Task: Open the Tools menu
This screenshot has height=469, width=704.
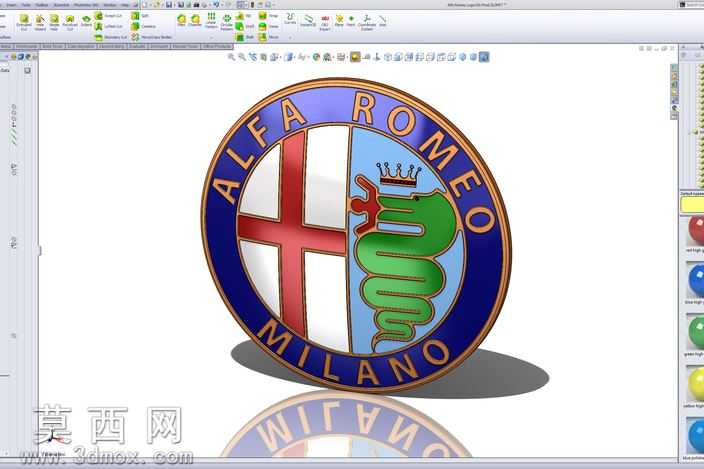Action: click(26, 5)
